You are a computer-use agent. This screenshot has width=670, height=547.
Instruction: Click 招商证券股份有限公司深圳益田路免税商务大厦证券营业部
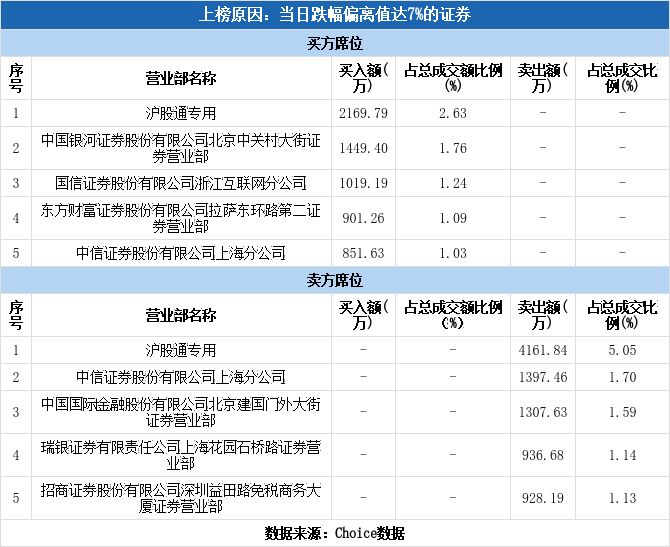pos(181,498)
